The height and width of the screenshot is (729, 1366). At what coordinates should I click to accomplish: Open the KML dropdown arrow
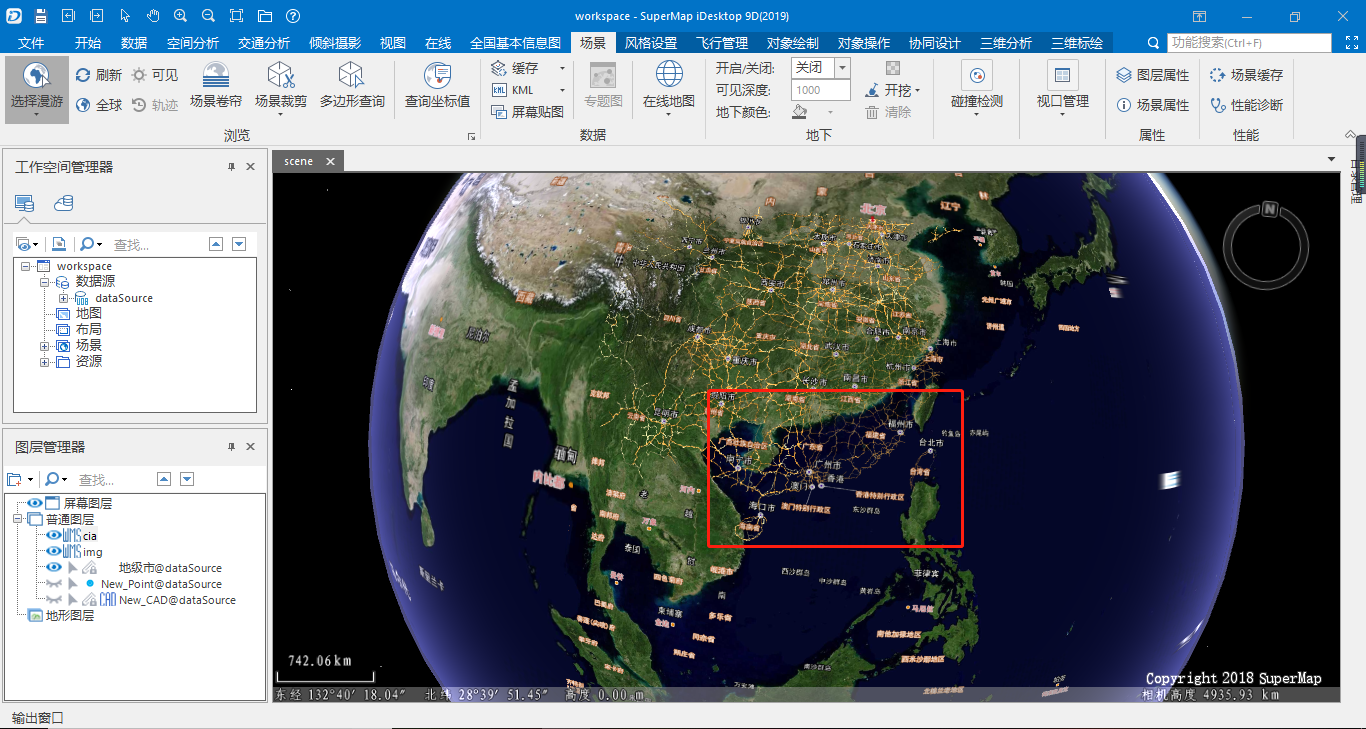point(563,90)
